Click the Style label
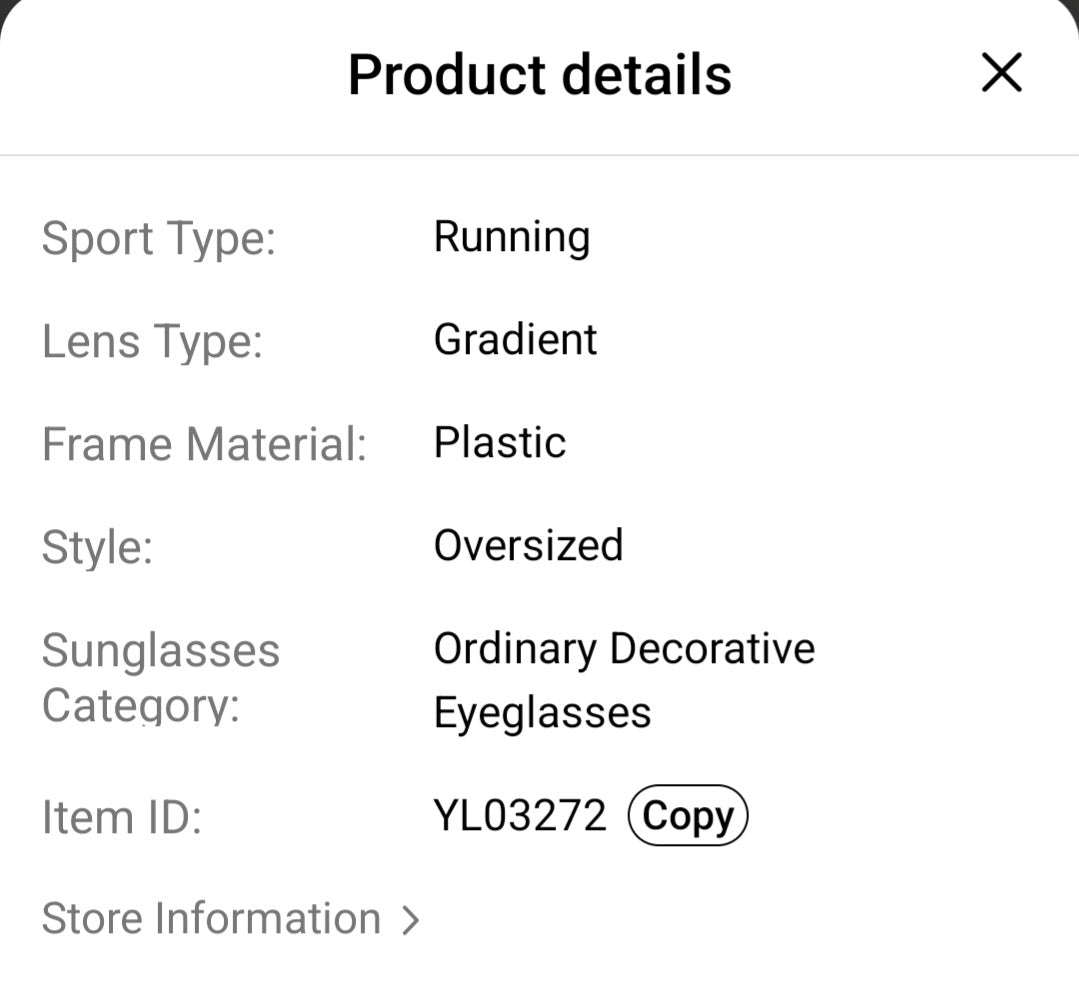Image resolution: width=1079 pixels, height=1004 pixels. (x=95, y=548)
